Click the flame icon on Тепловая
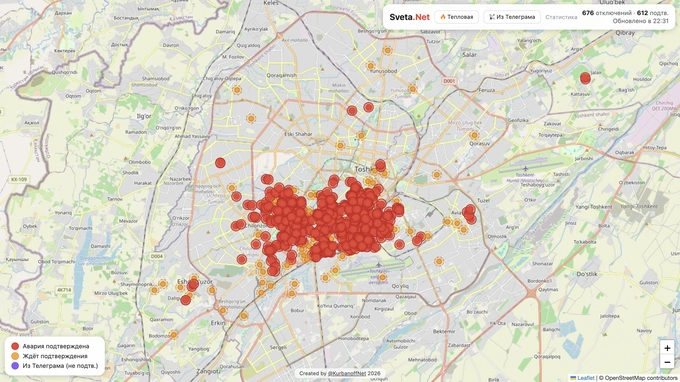Image resolution: width=680 pixels, height=382 pixels. pos(443,17)
